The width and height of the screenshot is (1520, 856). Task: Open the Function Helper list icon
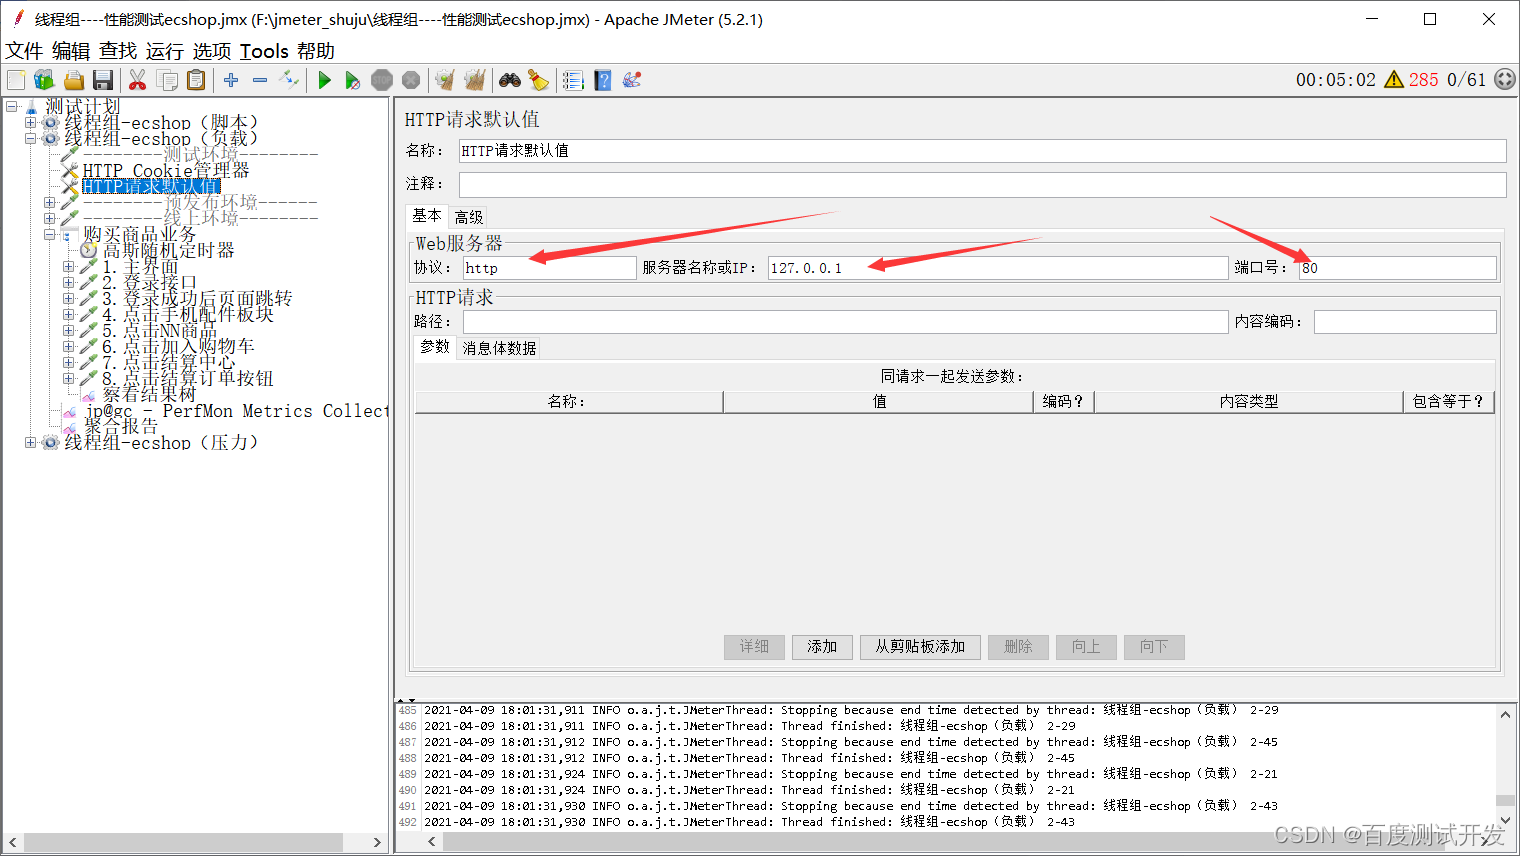pos(573,80)
